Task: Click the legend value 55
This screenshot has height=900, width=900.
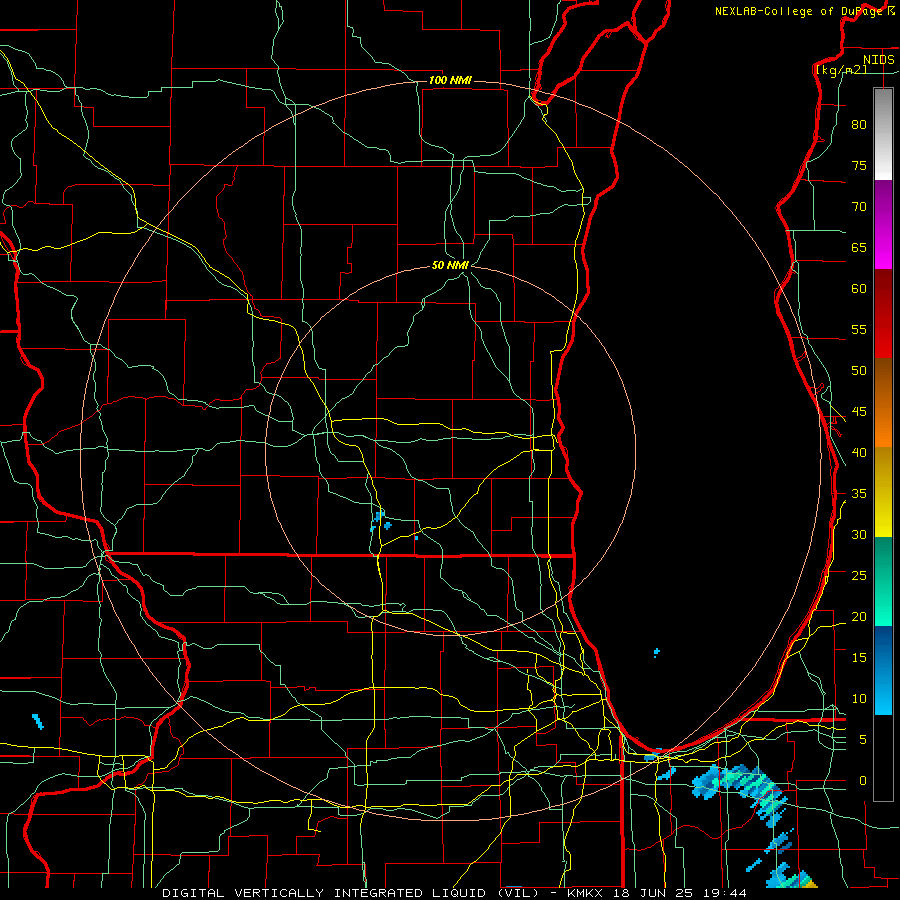Action: 859,329
